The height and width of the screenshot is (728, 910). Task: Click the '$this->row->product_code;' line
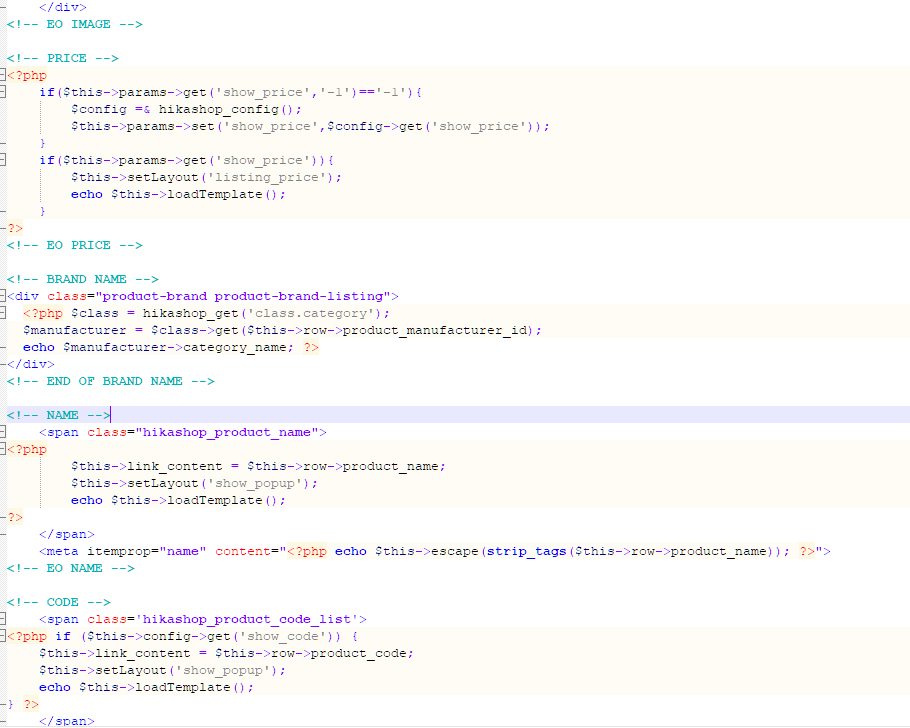tap(226, 653)
